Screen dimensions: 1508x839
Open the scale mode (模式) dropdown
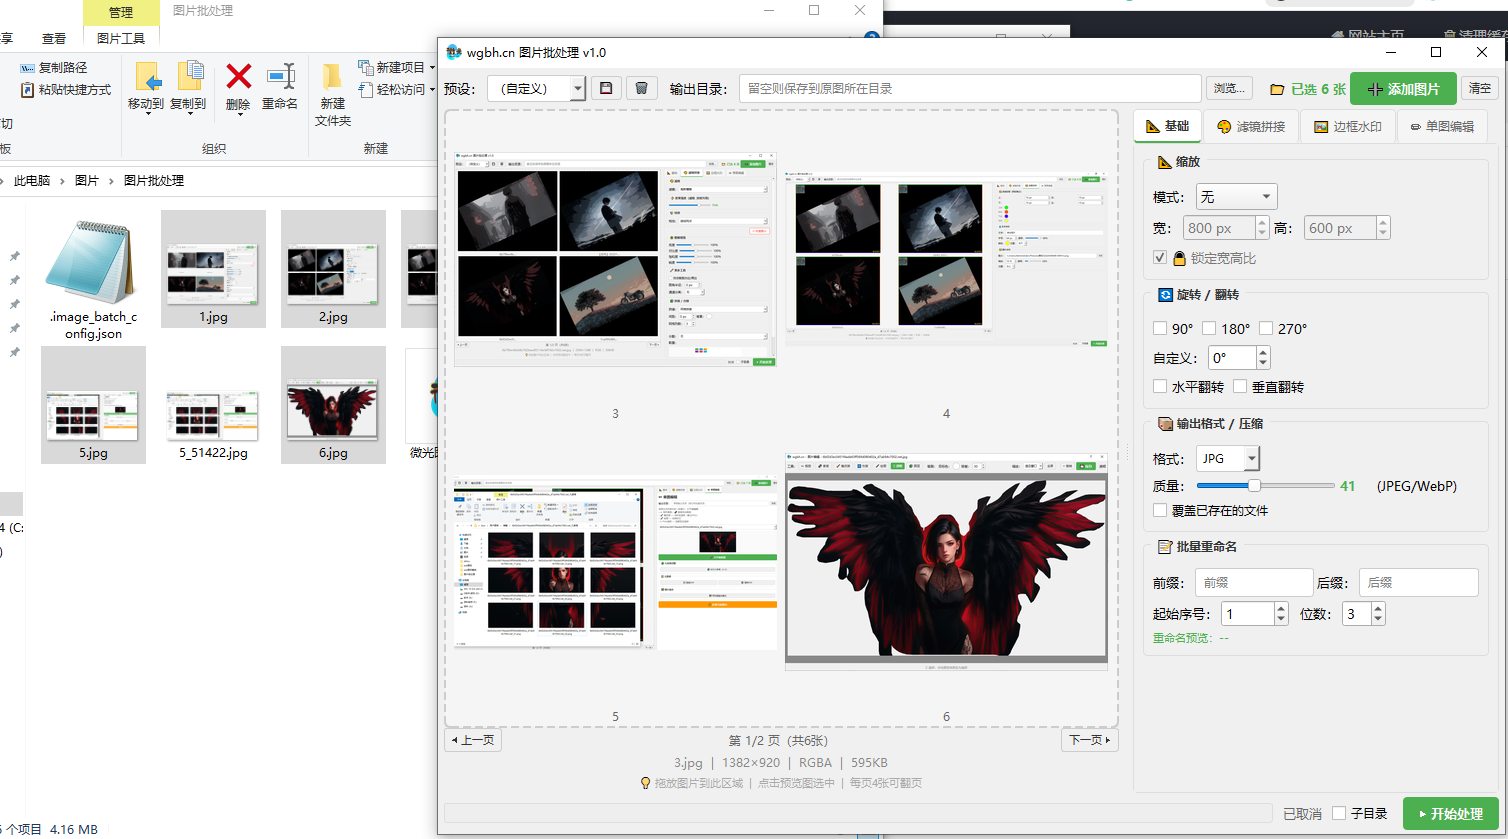click(1236, 197)
